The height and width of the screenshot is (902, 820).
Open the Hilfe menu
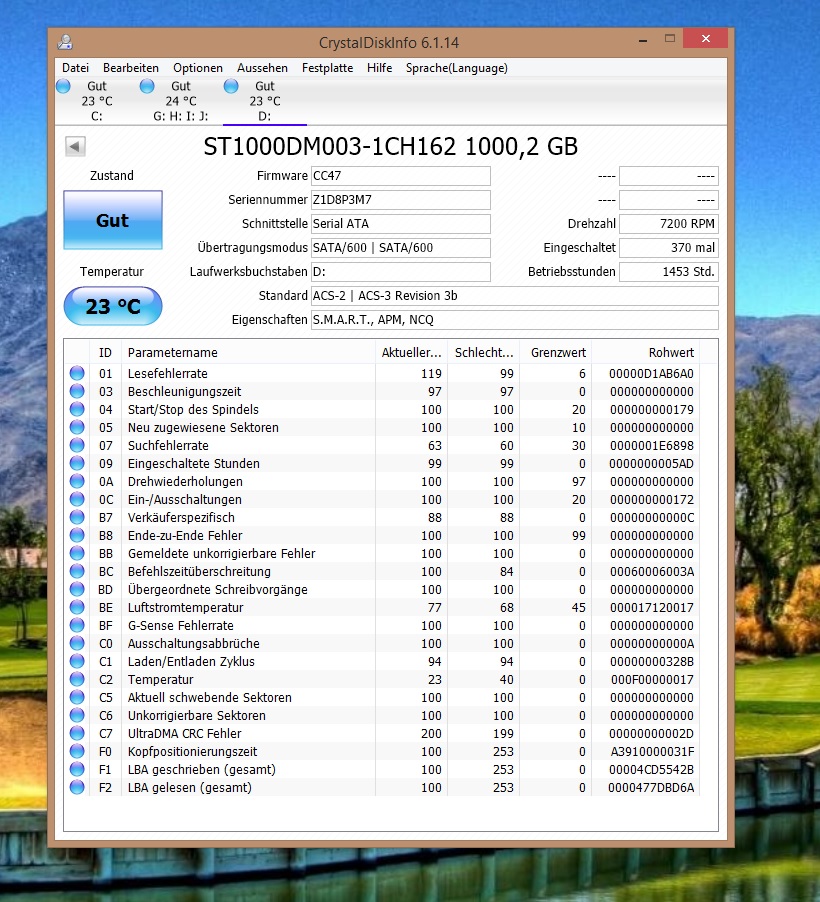pyautogui.click(x=380, y=68)
